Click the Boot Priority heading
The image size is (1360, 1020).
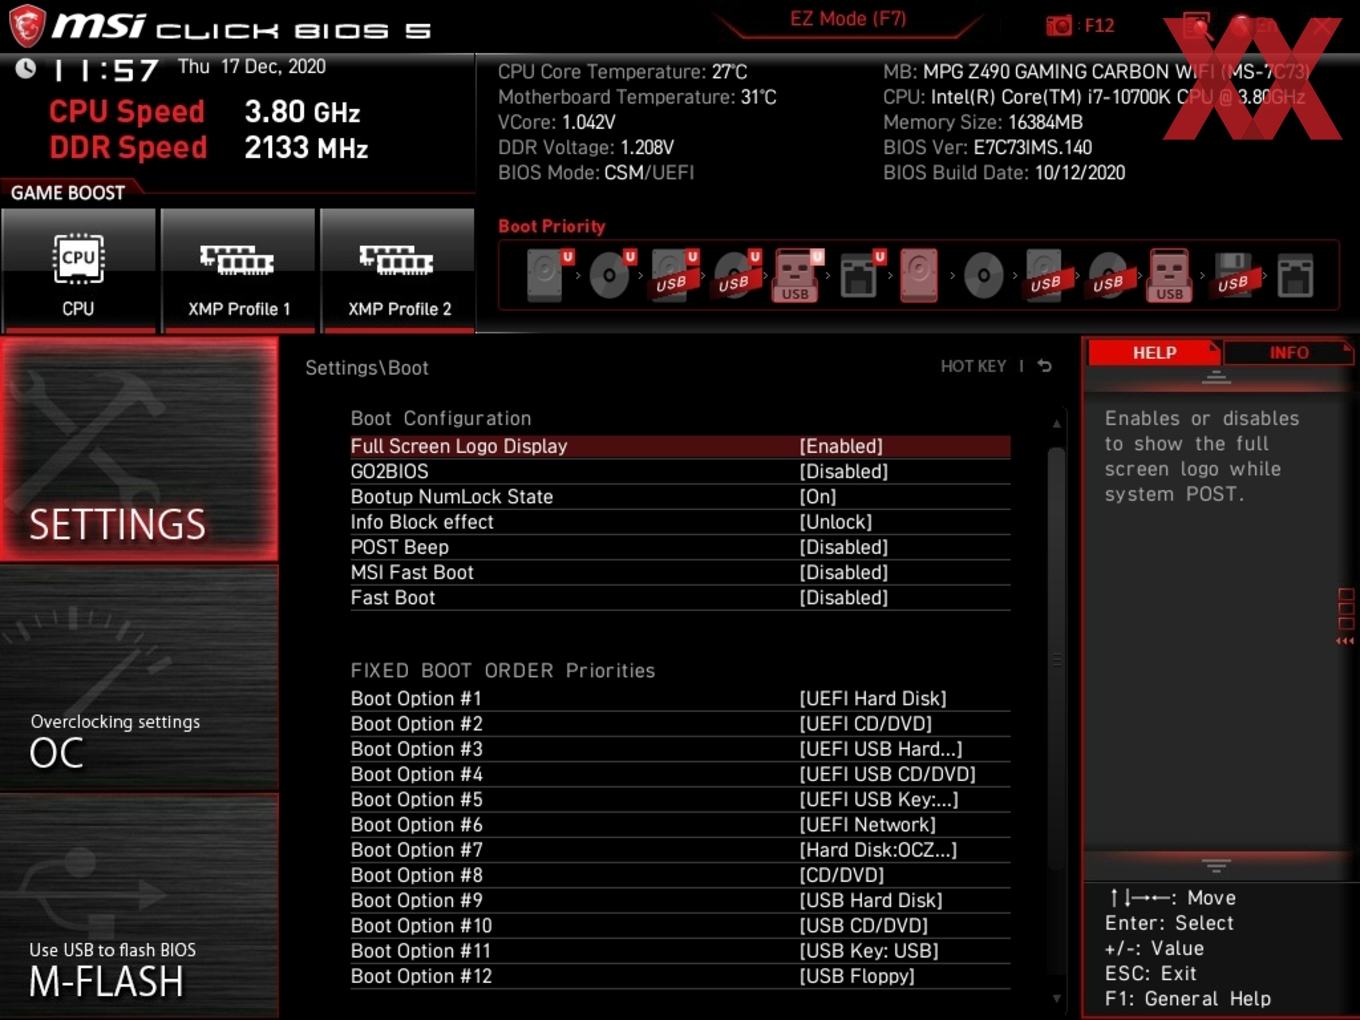[x=552, y=226]
